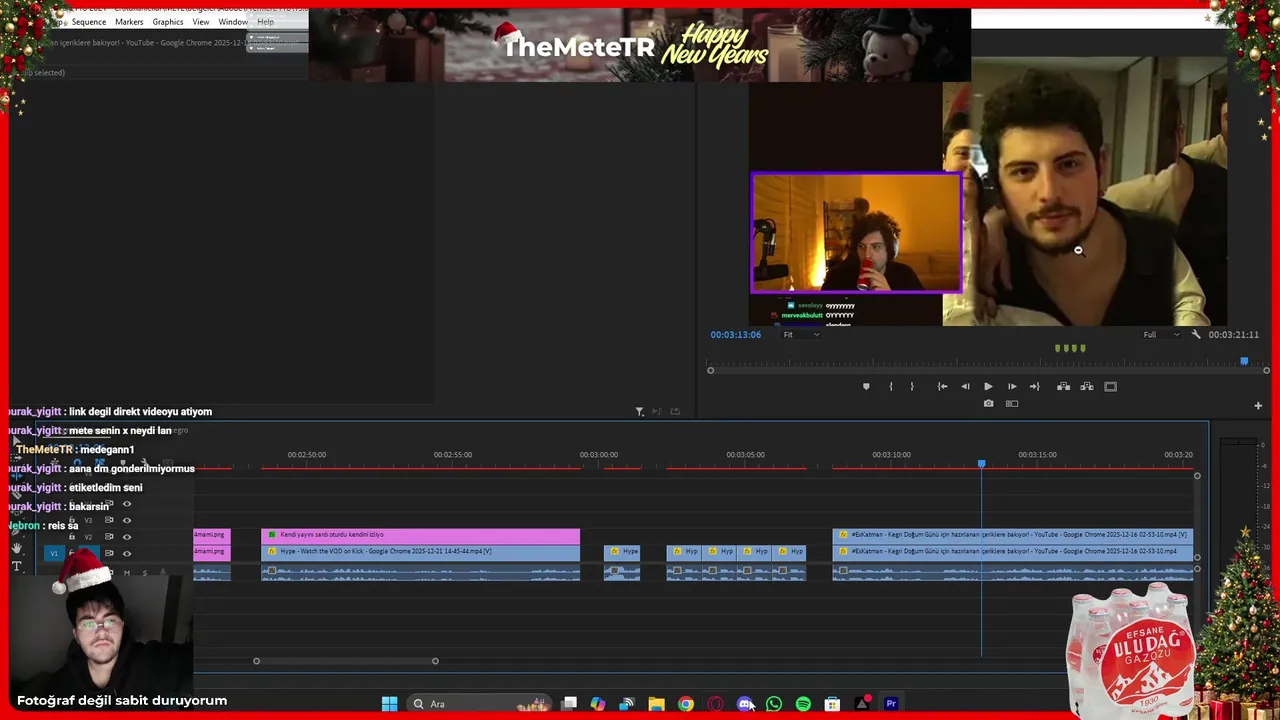
Task: Open the button editor plus icon
Action: tap(1258, 406)
